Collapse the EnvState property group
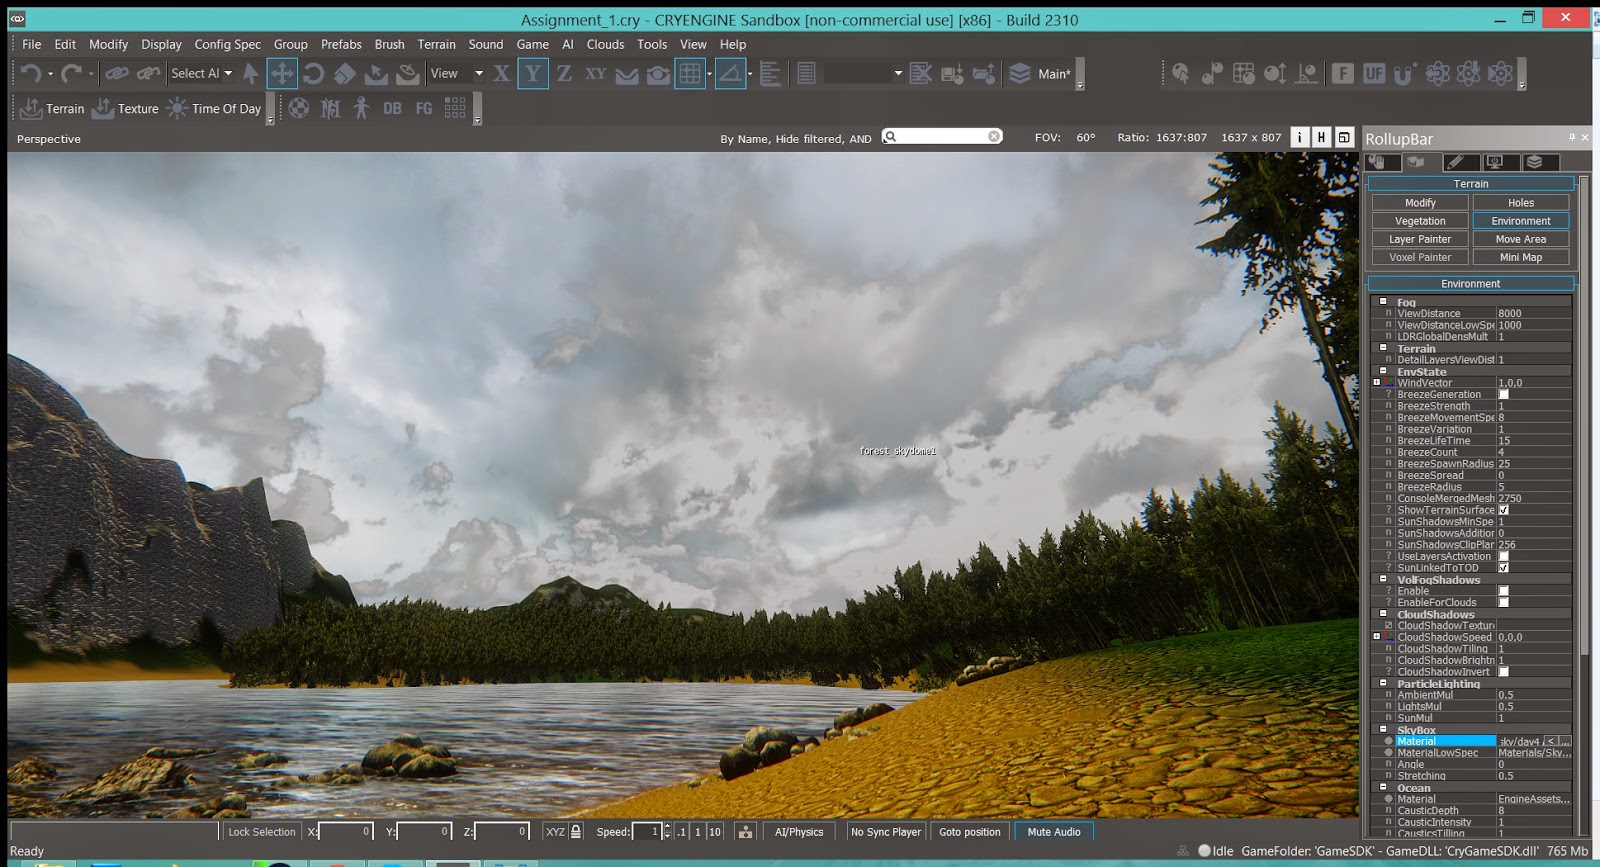Screen dimensions: 1600x867 point(1383,371)
